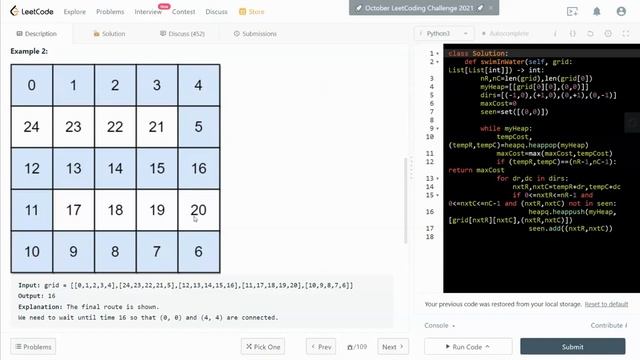Close the October LeetCoding Challenge banner
The image size is (640, 360).
pyautogui.click(x=491, y=8)
